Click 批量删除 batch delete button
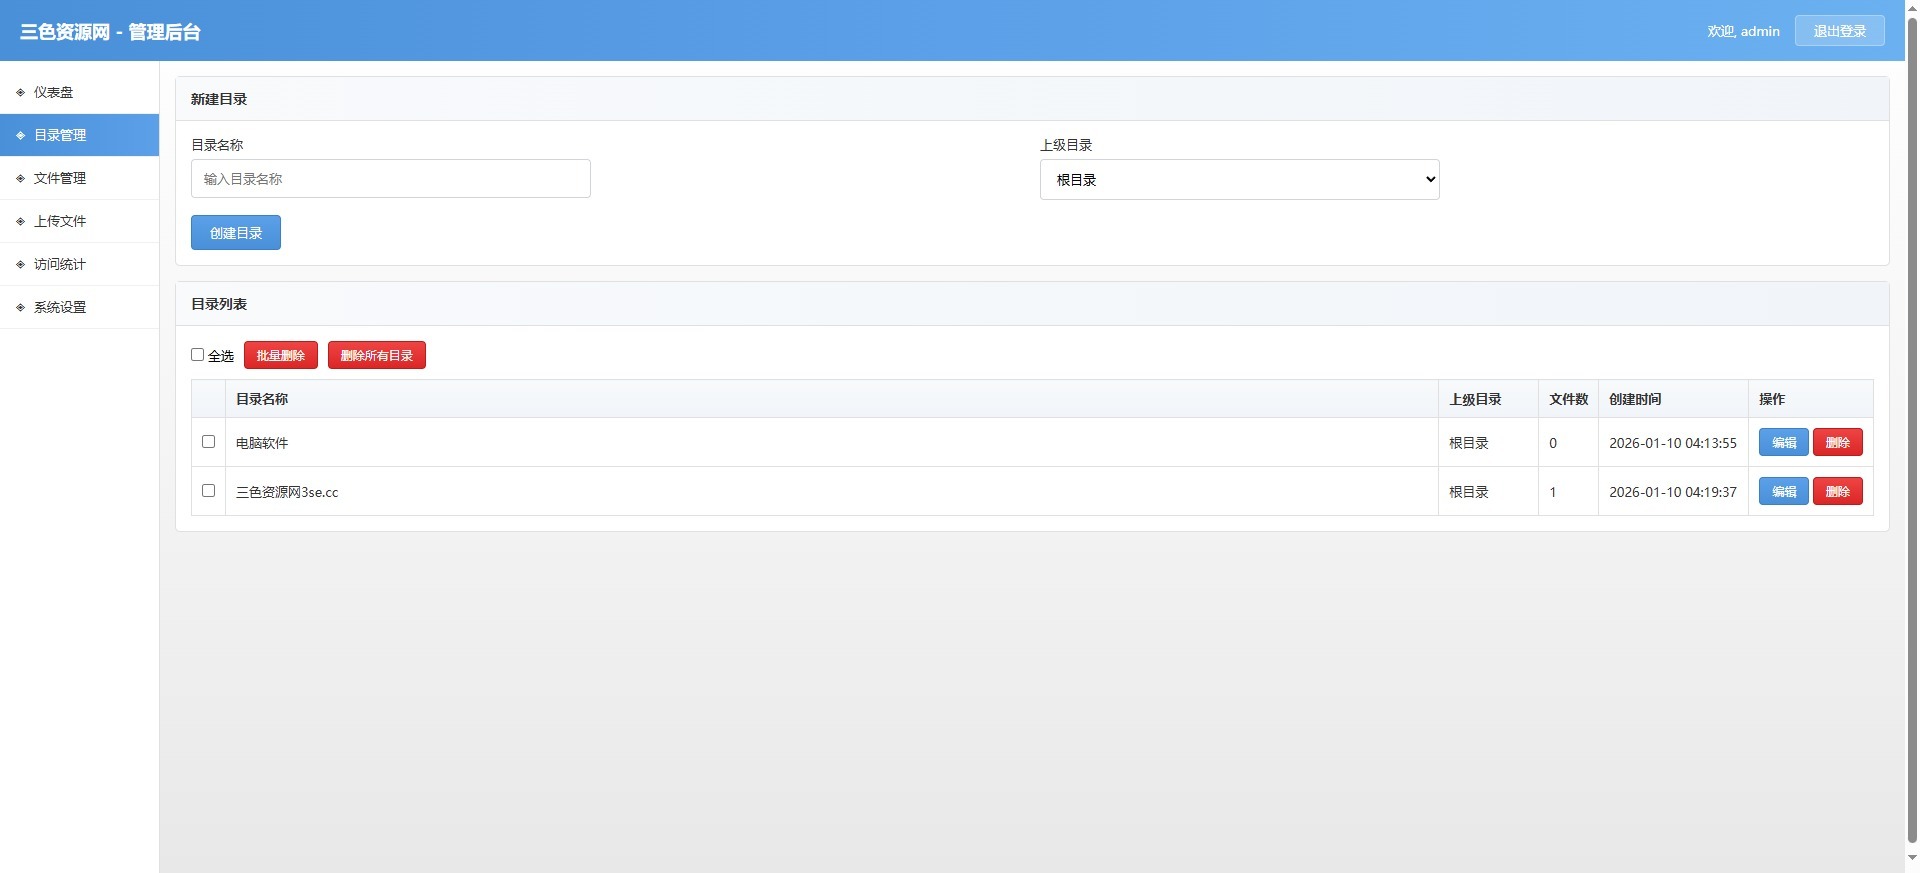The width and height of the screenshot is (1920, 873). pos(280,355)
